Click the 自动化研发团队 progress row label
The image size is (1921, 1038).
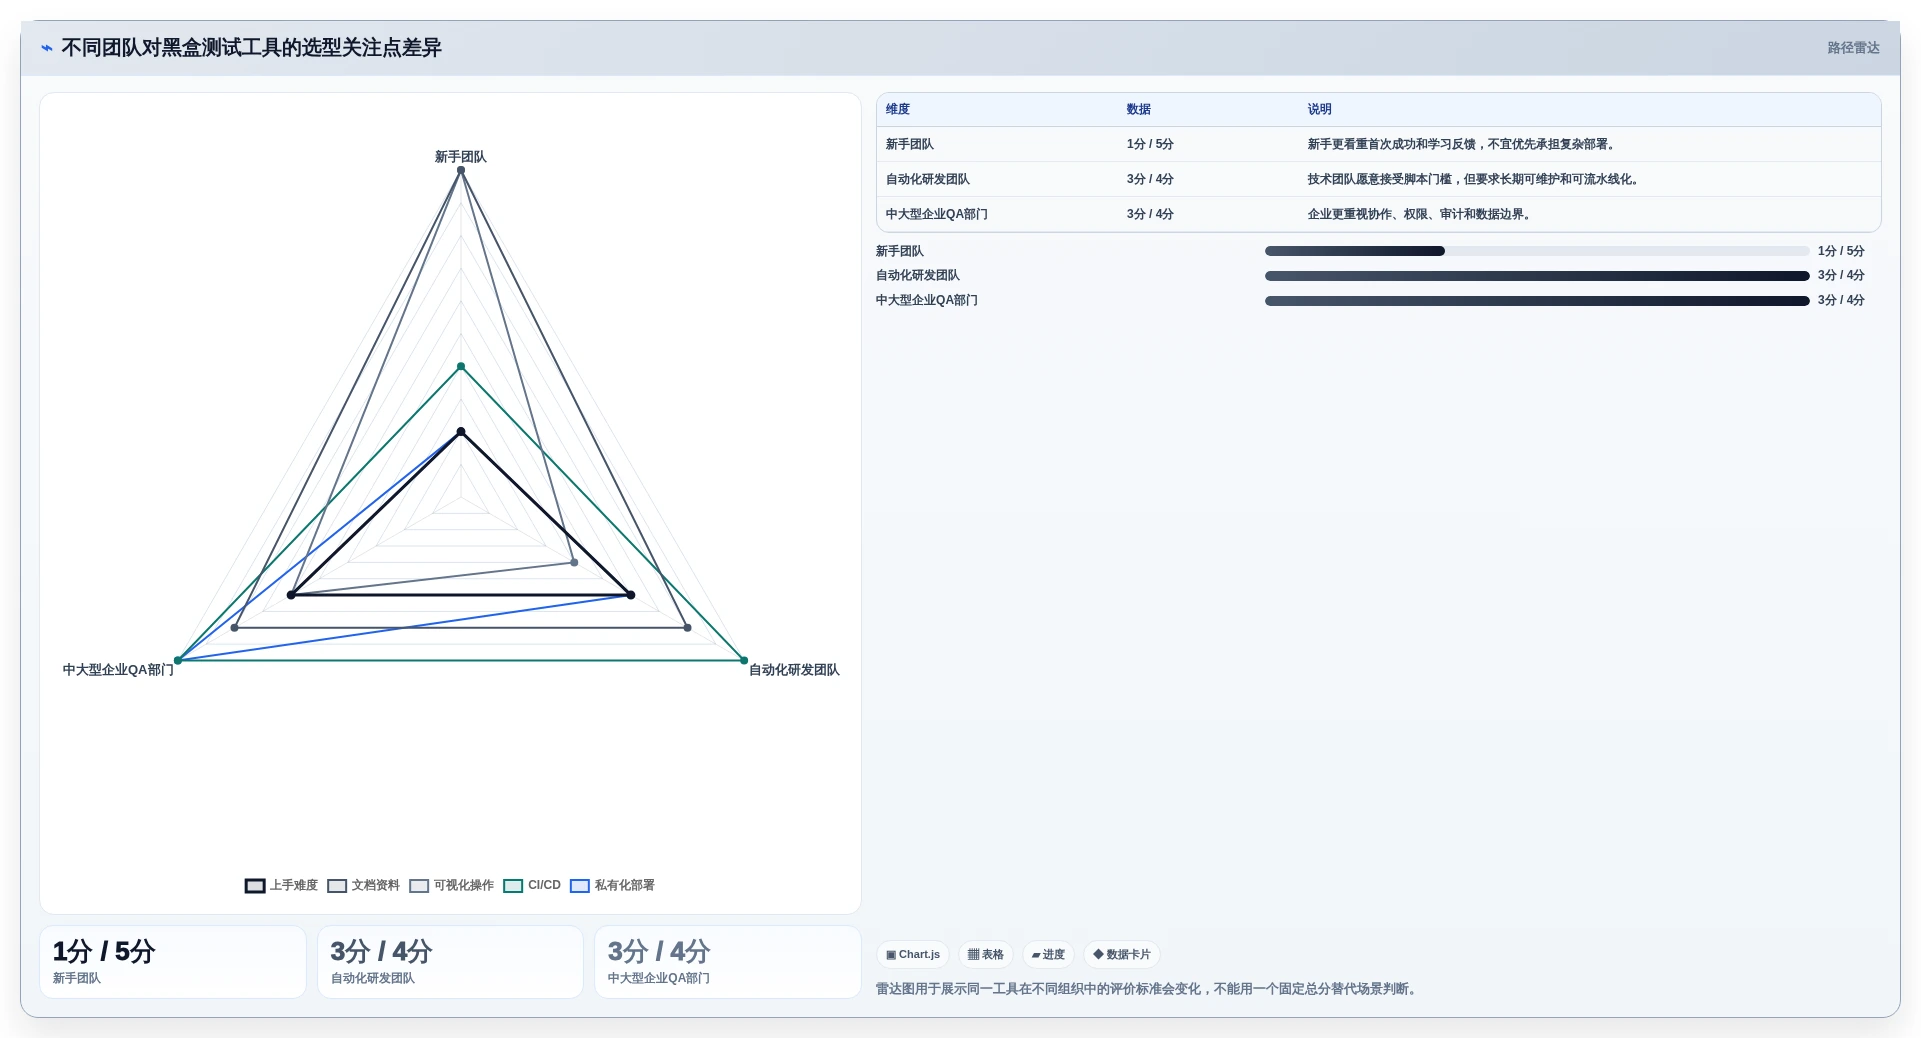918,276
